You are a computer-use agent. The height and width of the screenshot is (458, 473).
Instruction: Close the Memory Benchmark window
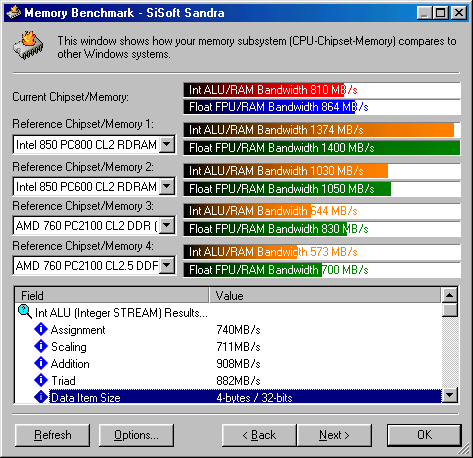(459, 13)
